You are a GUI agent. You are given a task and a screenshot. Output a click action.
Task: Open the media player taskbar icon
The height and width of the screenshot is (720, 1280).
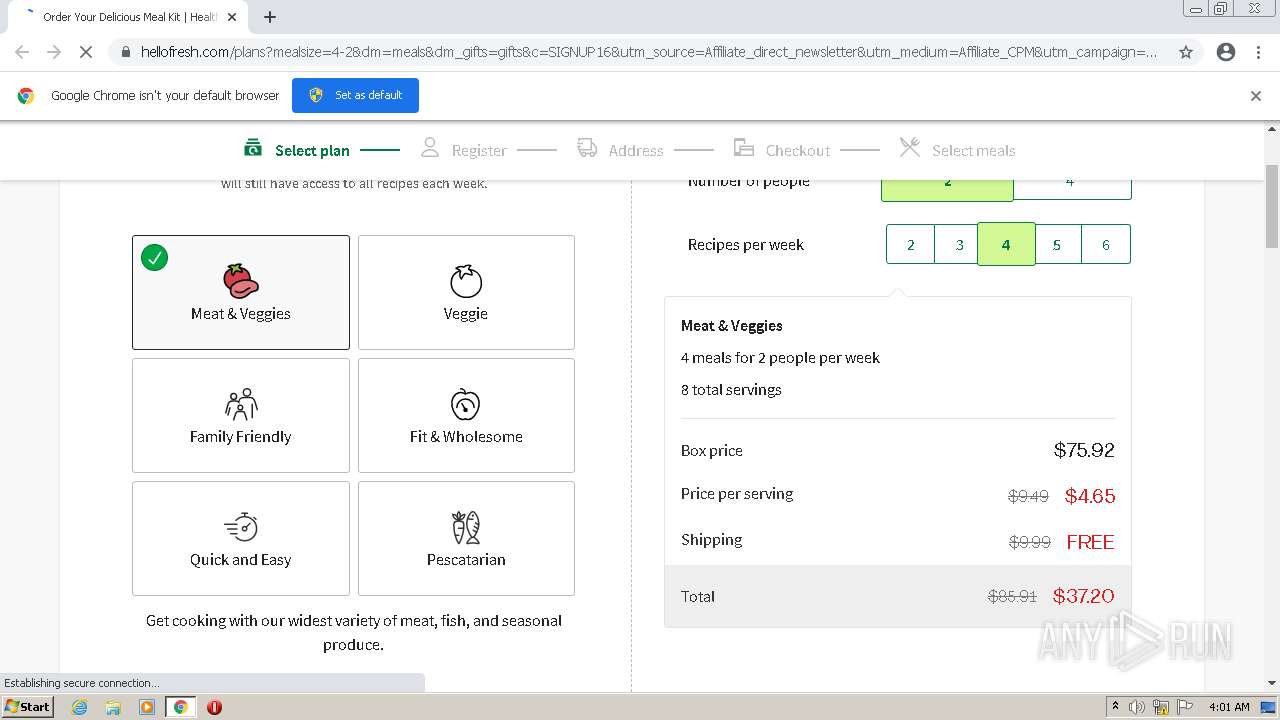(147, 707)
